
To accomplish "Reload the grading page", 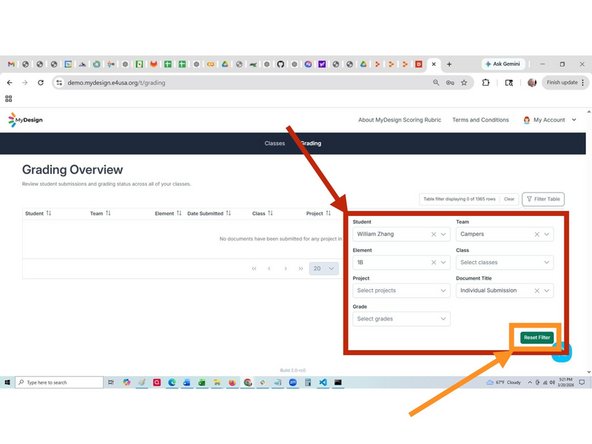I will (x=40, y=82).
